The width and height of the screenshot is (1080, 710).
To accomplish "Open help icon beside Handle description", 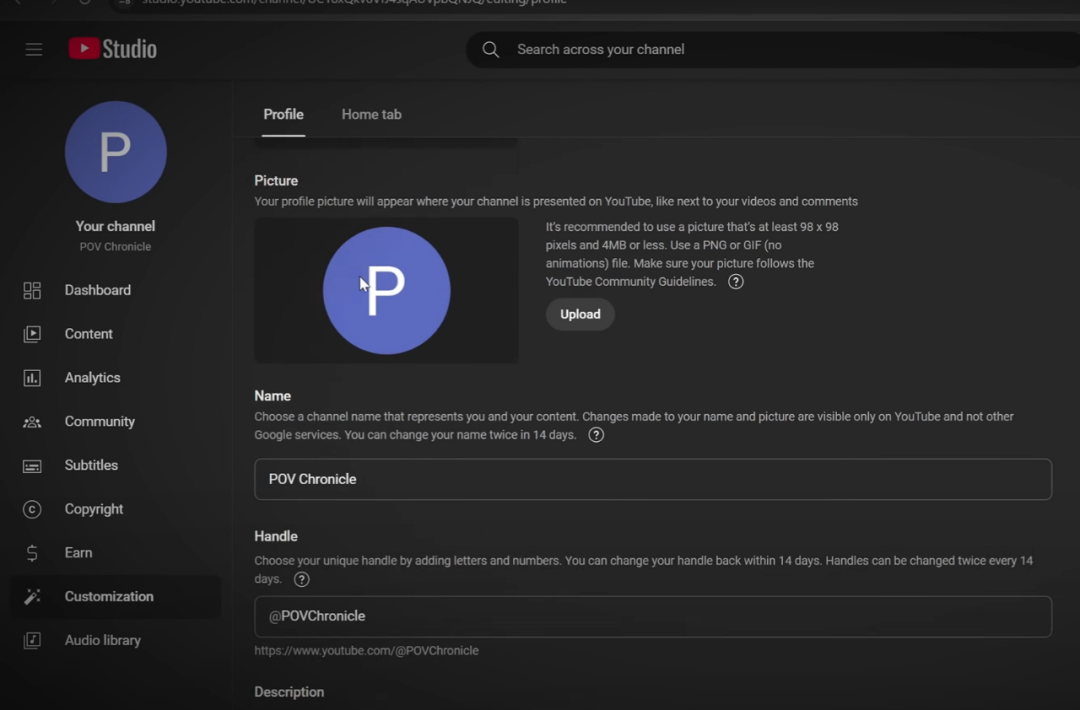I will pyautogui.click(x=301, y=579).
